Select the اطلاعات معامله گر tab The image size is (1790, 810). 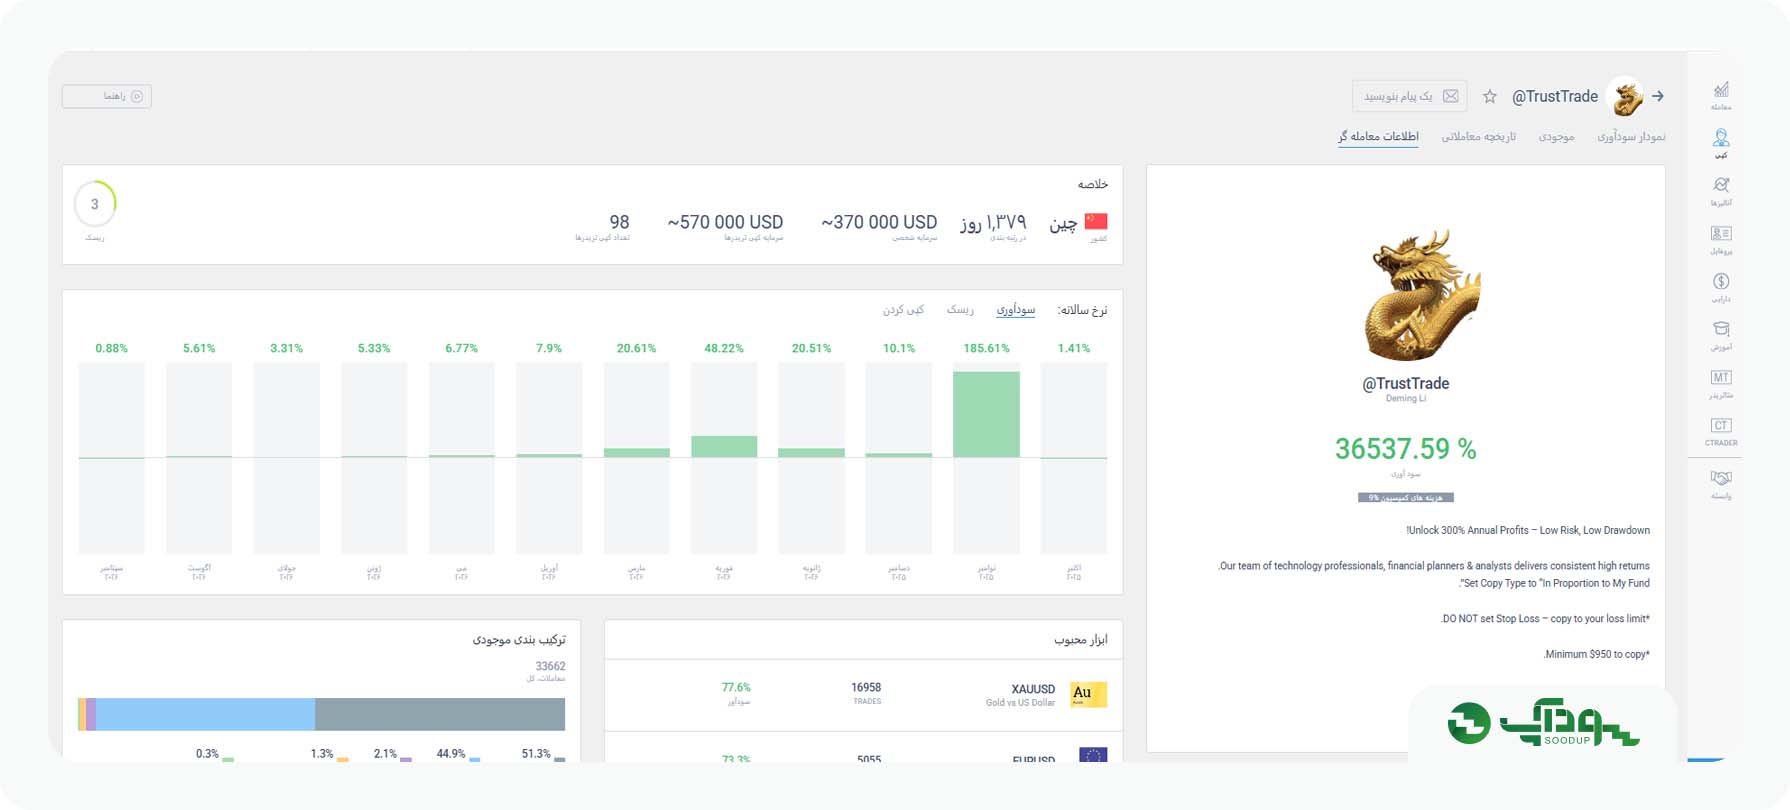(x=1378, y=136)
